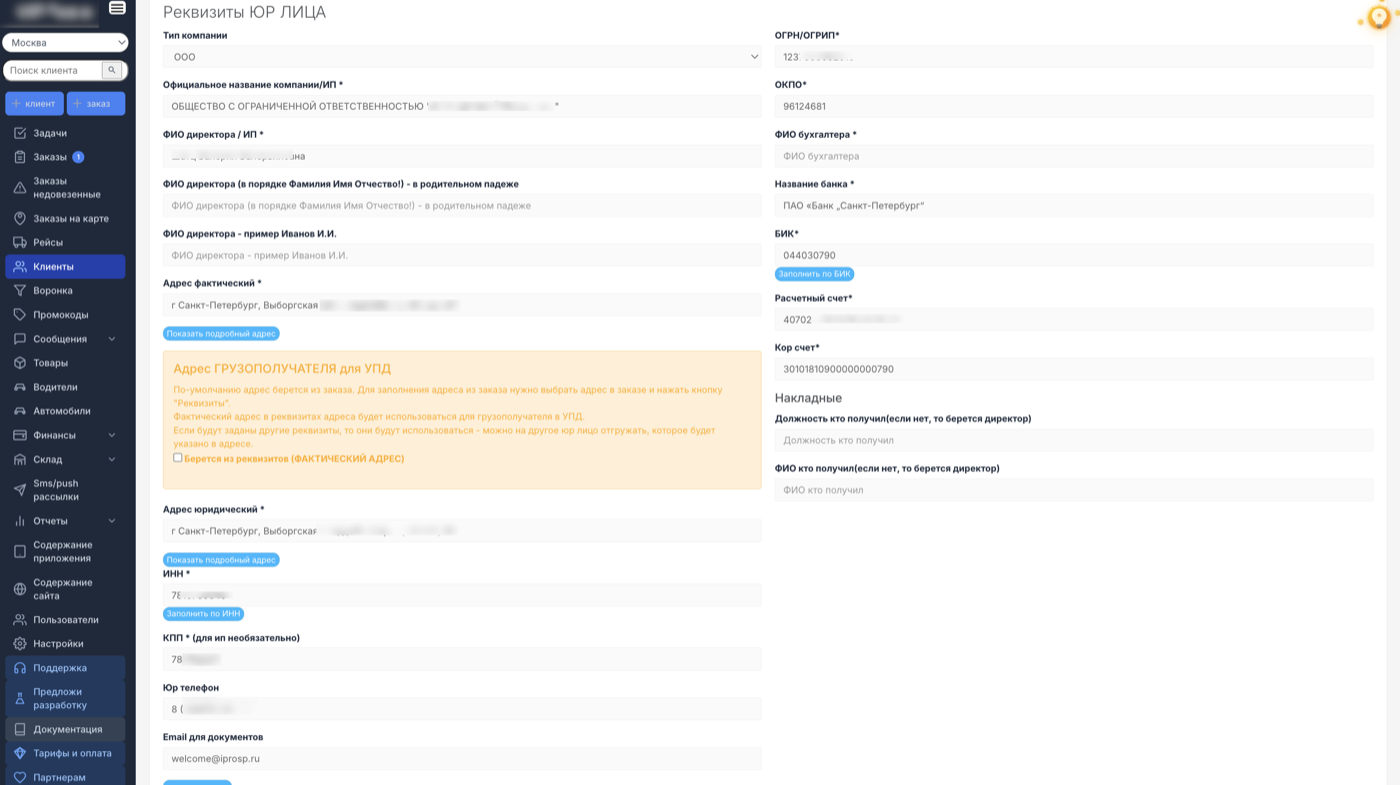Image resolution: width=1400 pixels, height=785 pixels.
Task: Click the Заказы на карте pin icon
Action: pyautogui.click(x=20, y=219)
